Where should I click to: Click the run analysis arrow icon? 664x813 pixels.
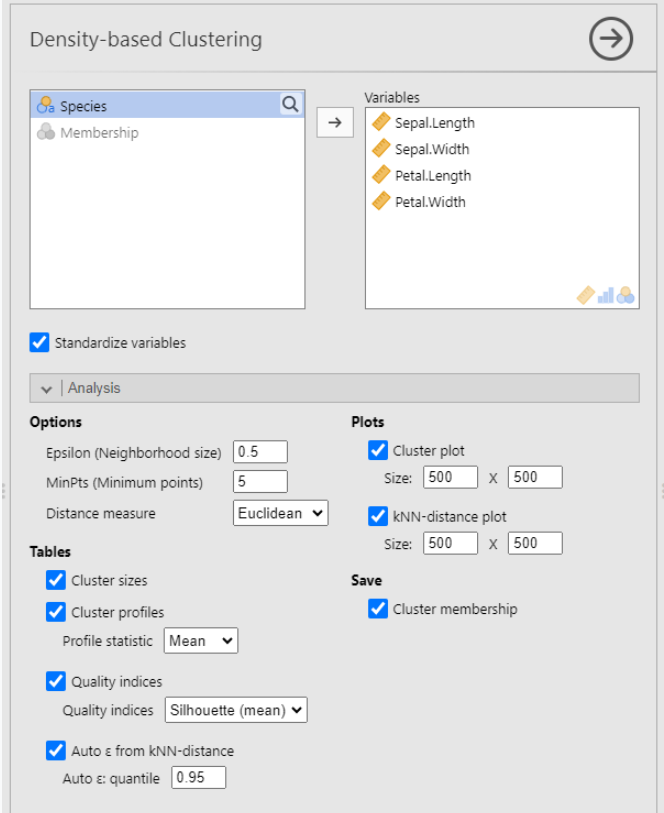(x=611, y=40)
